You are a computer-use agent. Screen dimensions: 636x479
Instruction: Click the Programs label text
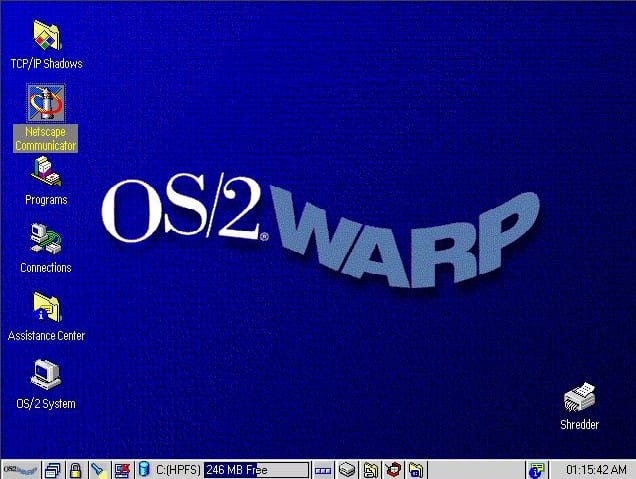[x=46, y=200]
